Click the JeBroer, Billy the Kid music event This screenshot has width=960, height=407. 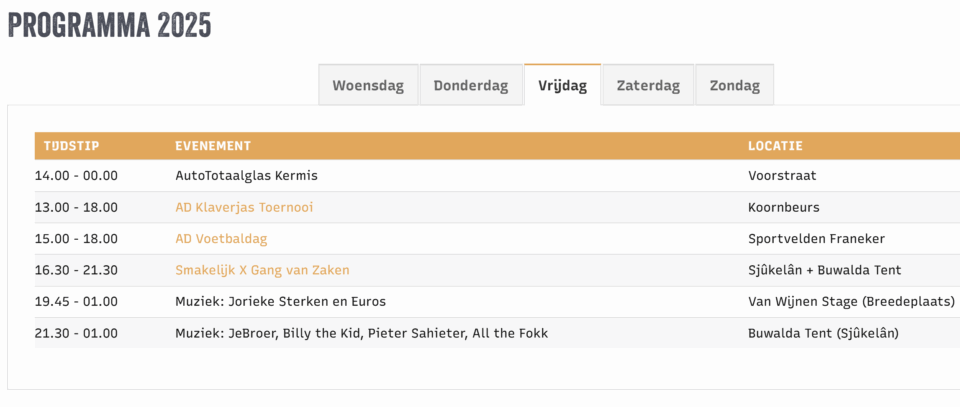[x=361, y=333]
